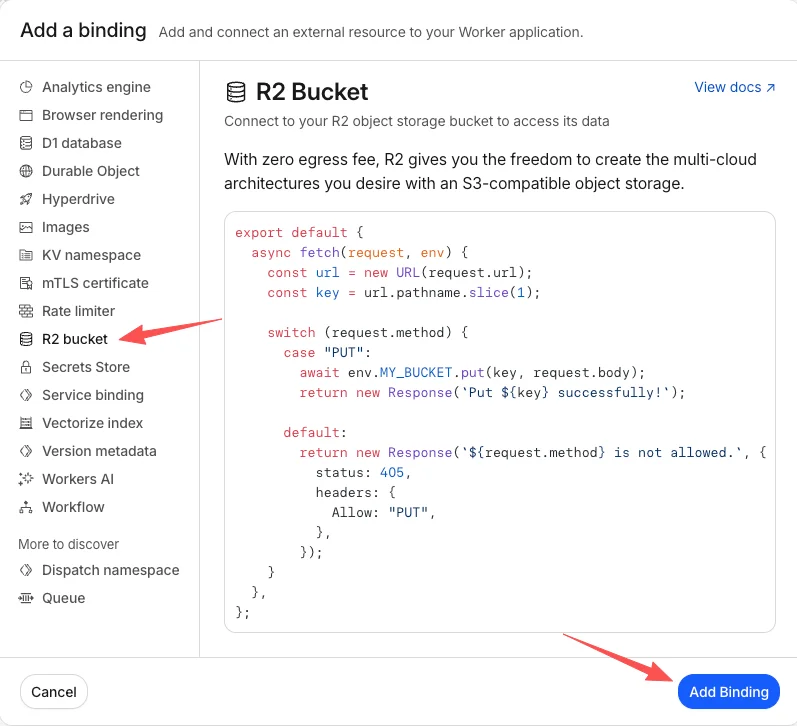This screenshot has width=797, height=726.
Task: Choose Durable Object binding
Action: pos(91,171)
